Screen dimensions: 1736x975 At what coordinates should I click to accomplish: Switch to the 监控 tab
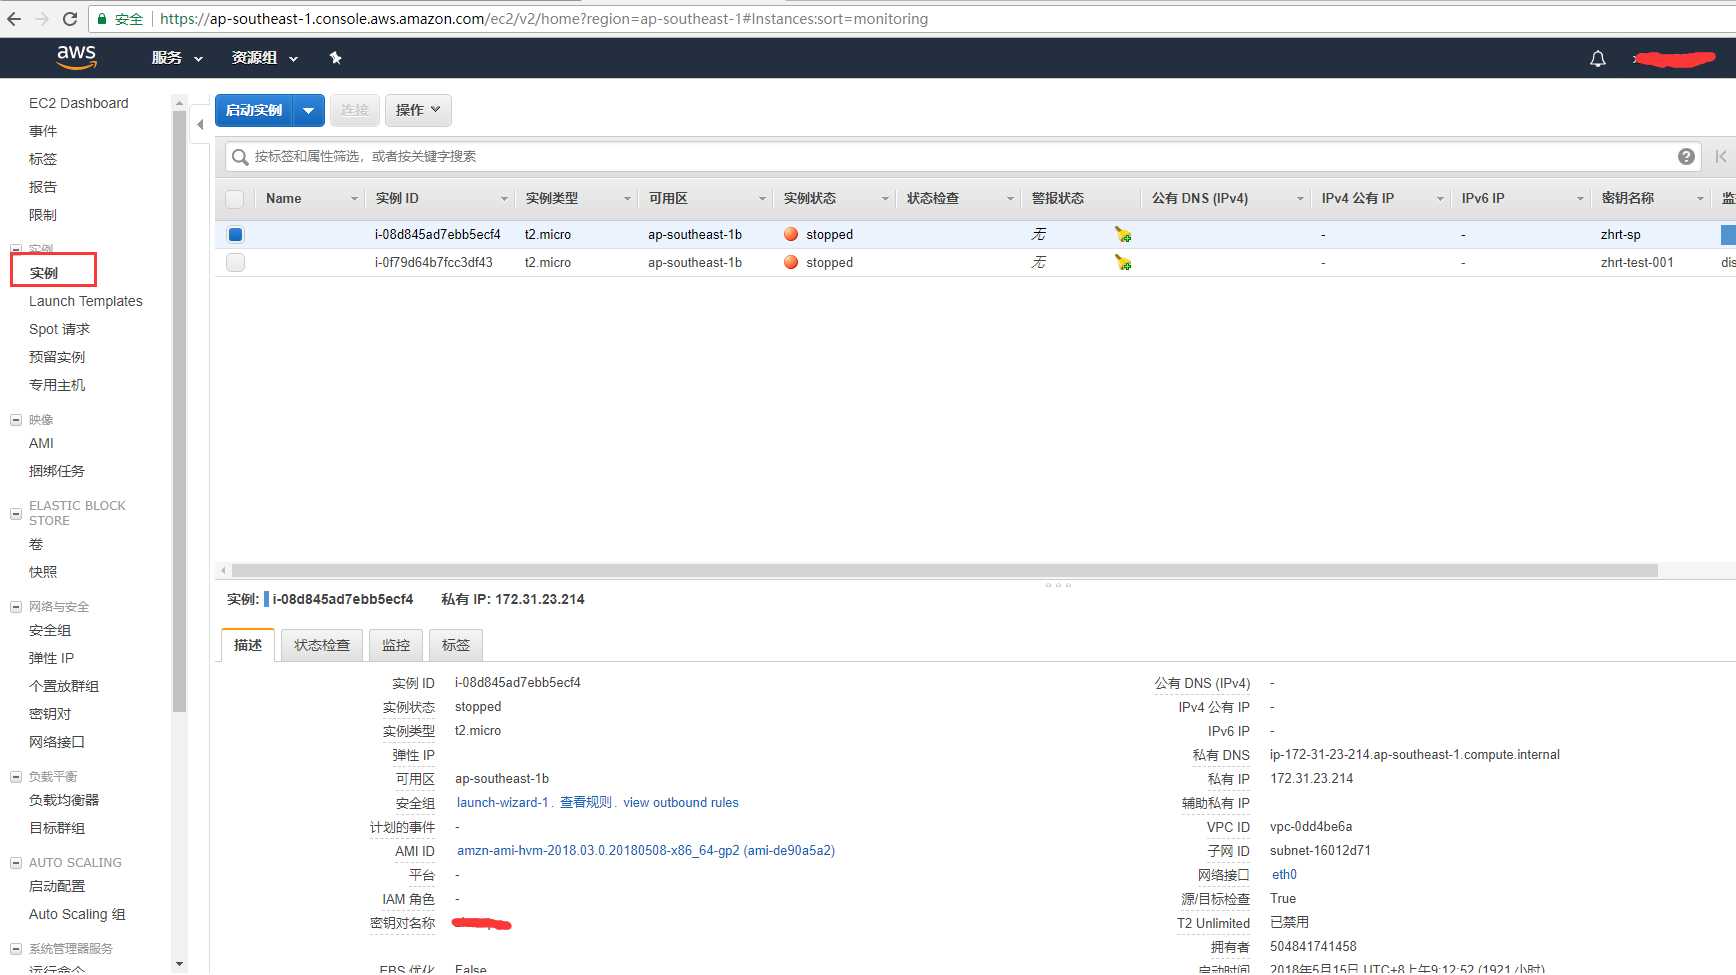[x=396, y=645]
